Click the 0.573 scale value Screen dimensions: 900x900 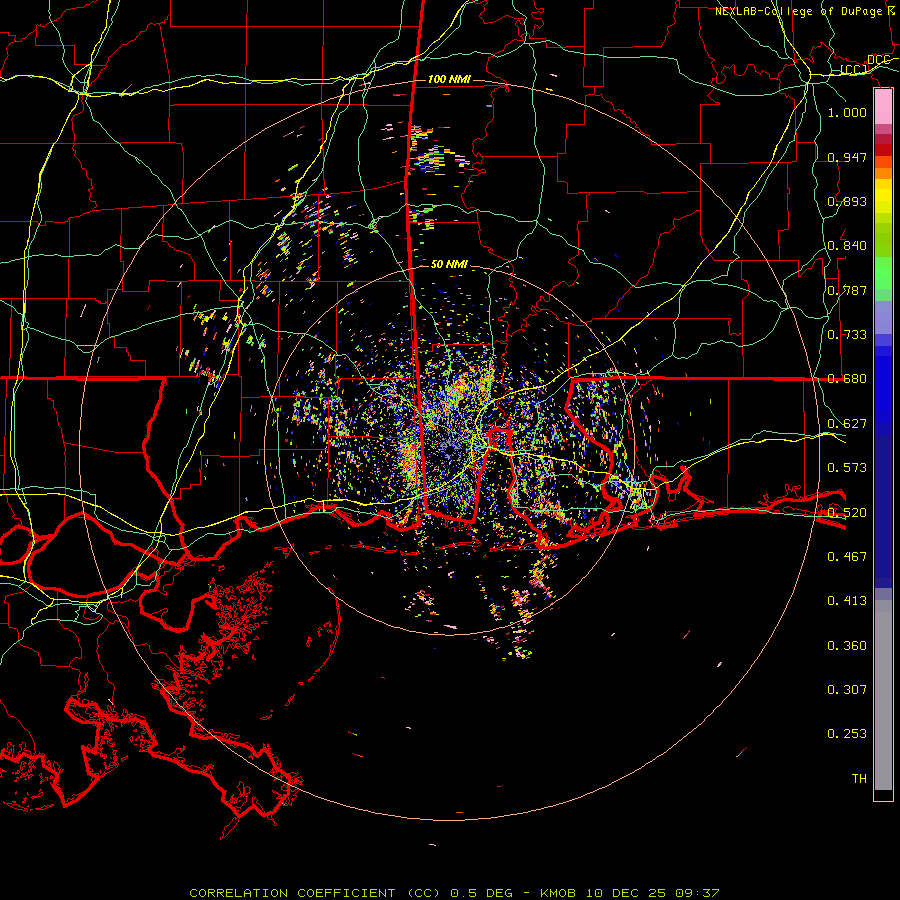coord(847,468)
